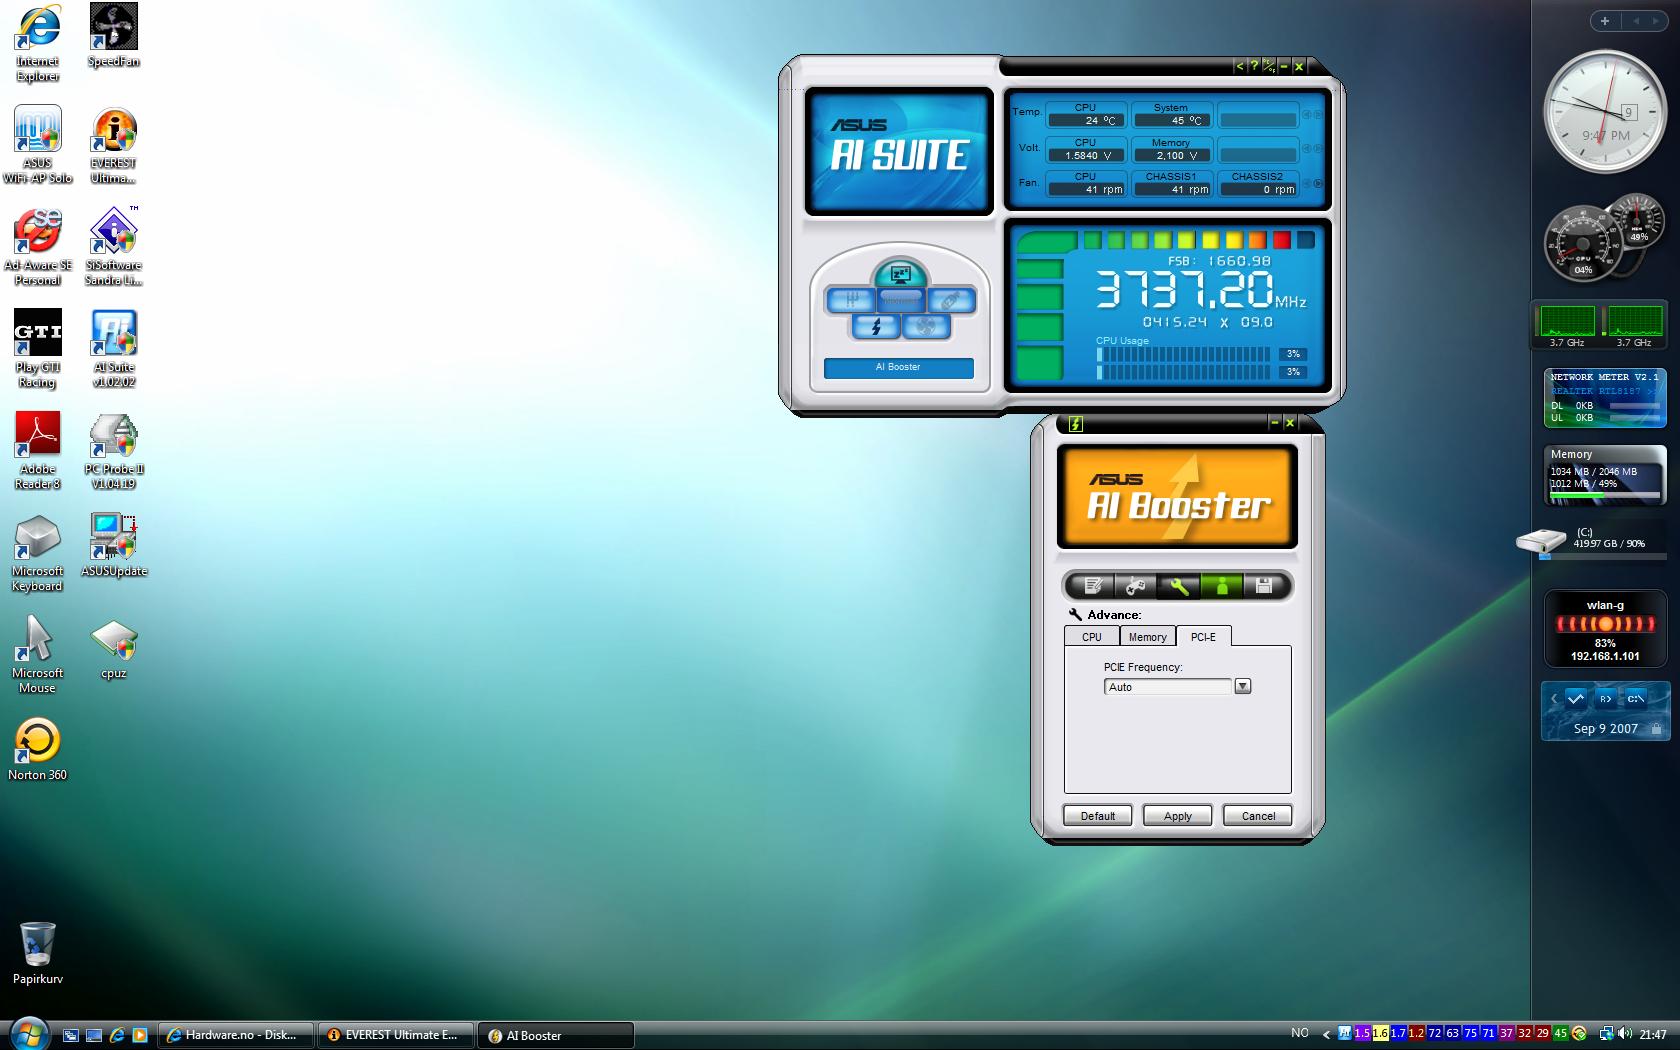This screenshot has width=1680, height=1050.
Task: Click the help question mark in AI Suite title bar
Action: click(1254, 66)
